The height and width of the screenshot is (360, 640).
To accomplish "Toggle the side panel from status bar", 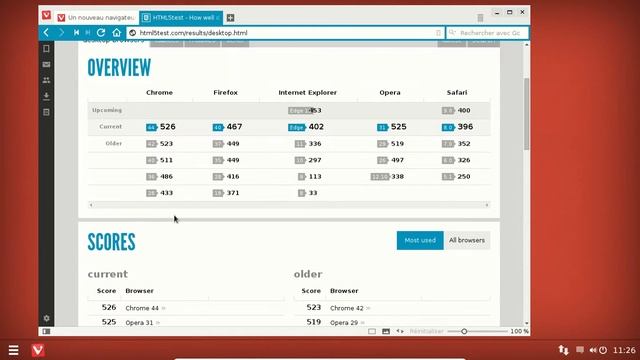I will 46,331.
